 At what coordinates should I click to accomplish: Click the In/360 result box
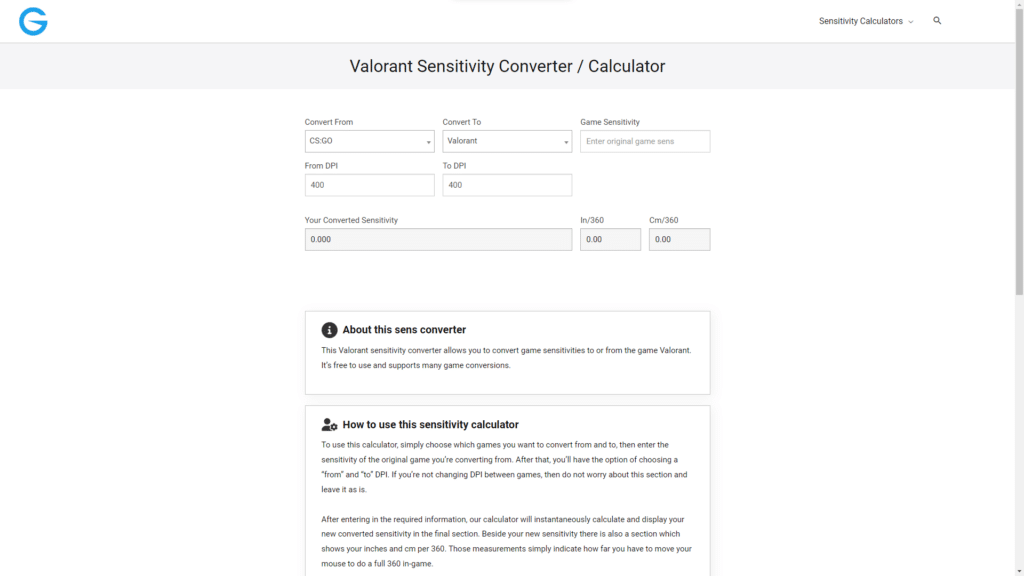point(610,239)
